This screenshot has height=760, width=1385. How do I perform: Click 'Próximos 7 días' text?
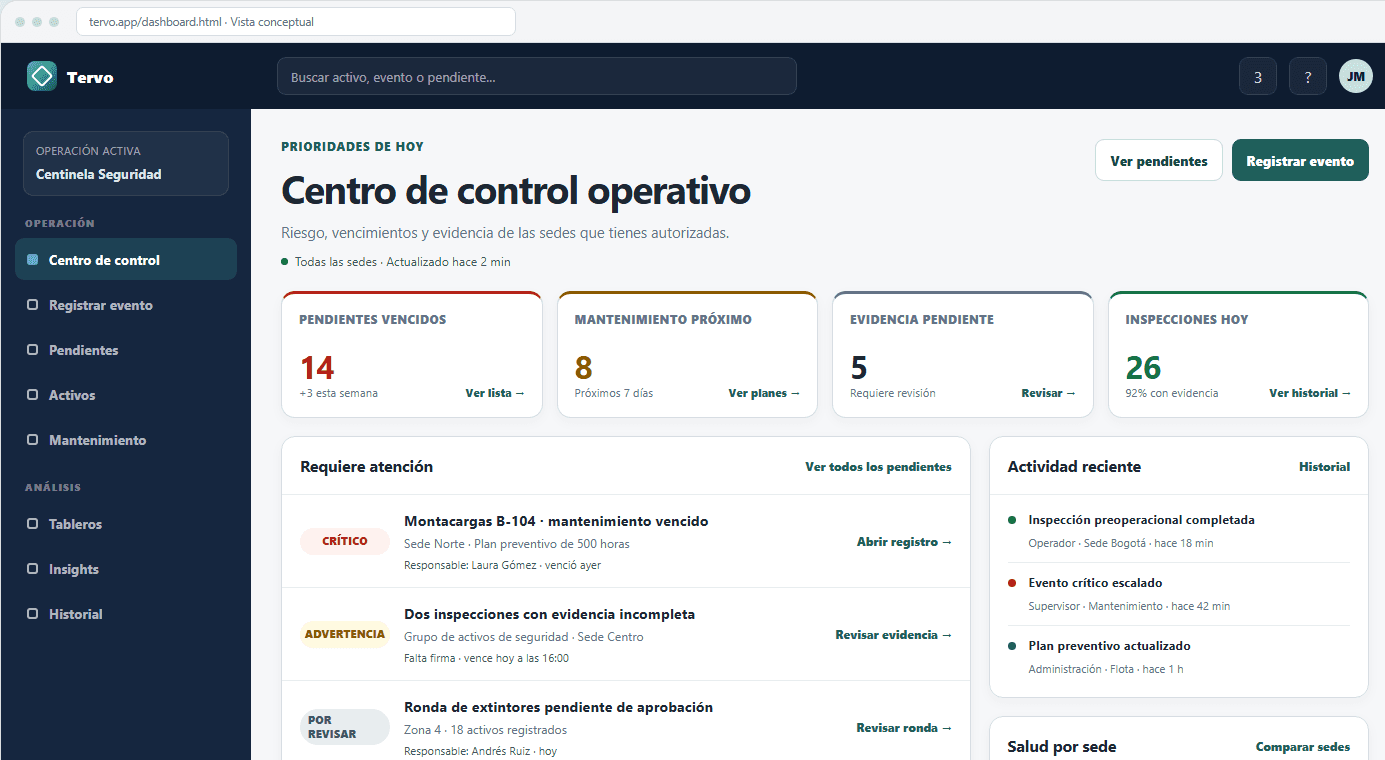point(614,393)
